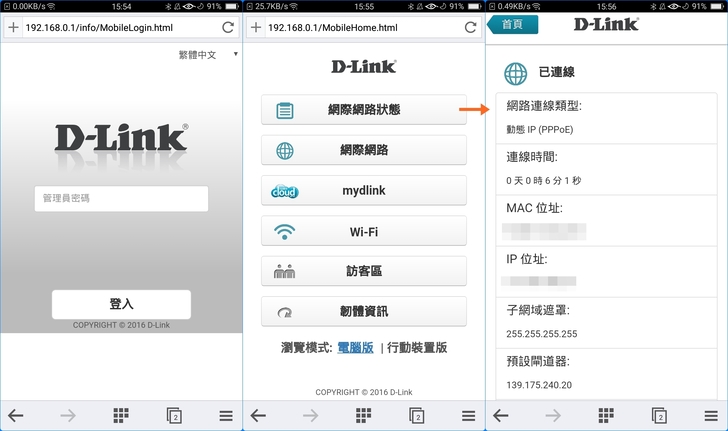Reload the MobileHome.html page

(470, 27)
